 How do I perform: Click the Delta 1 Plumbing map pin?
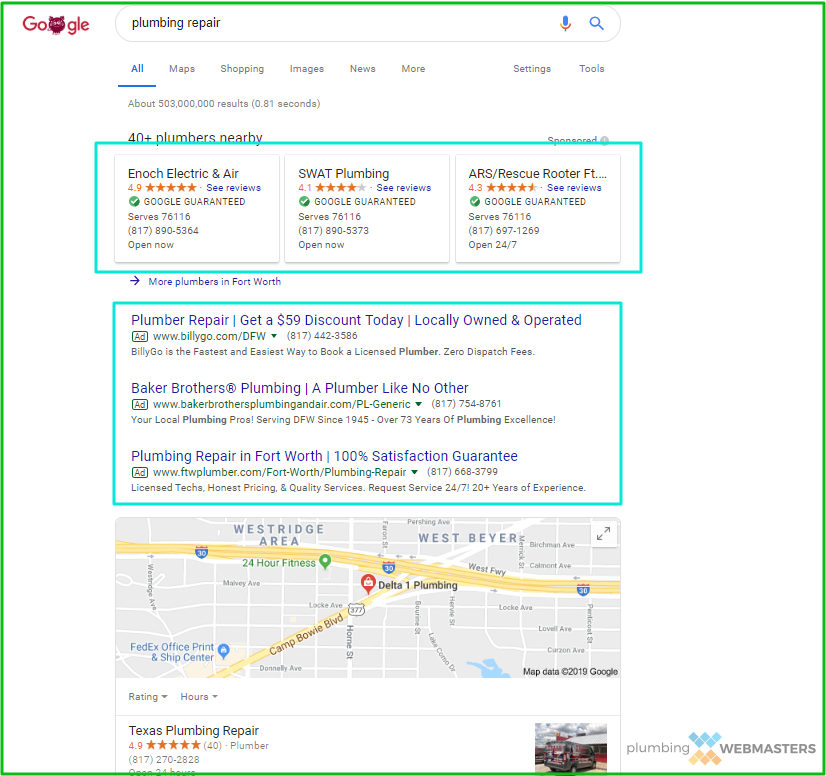click(x=367, y=583)
